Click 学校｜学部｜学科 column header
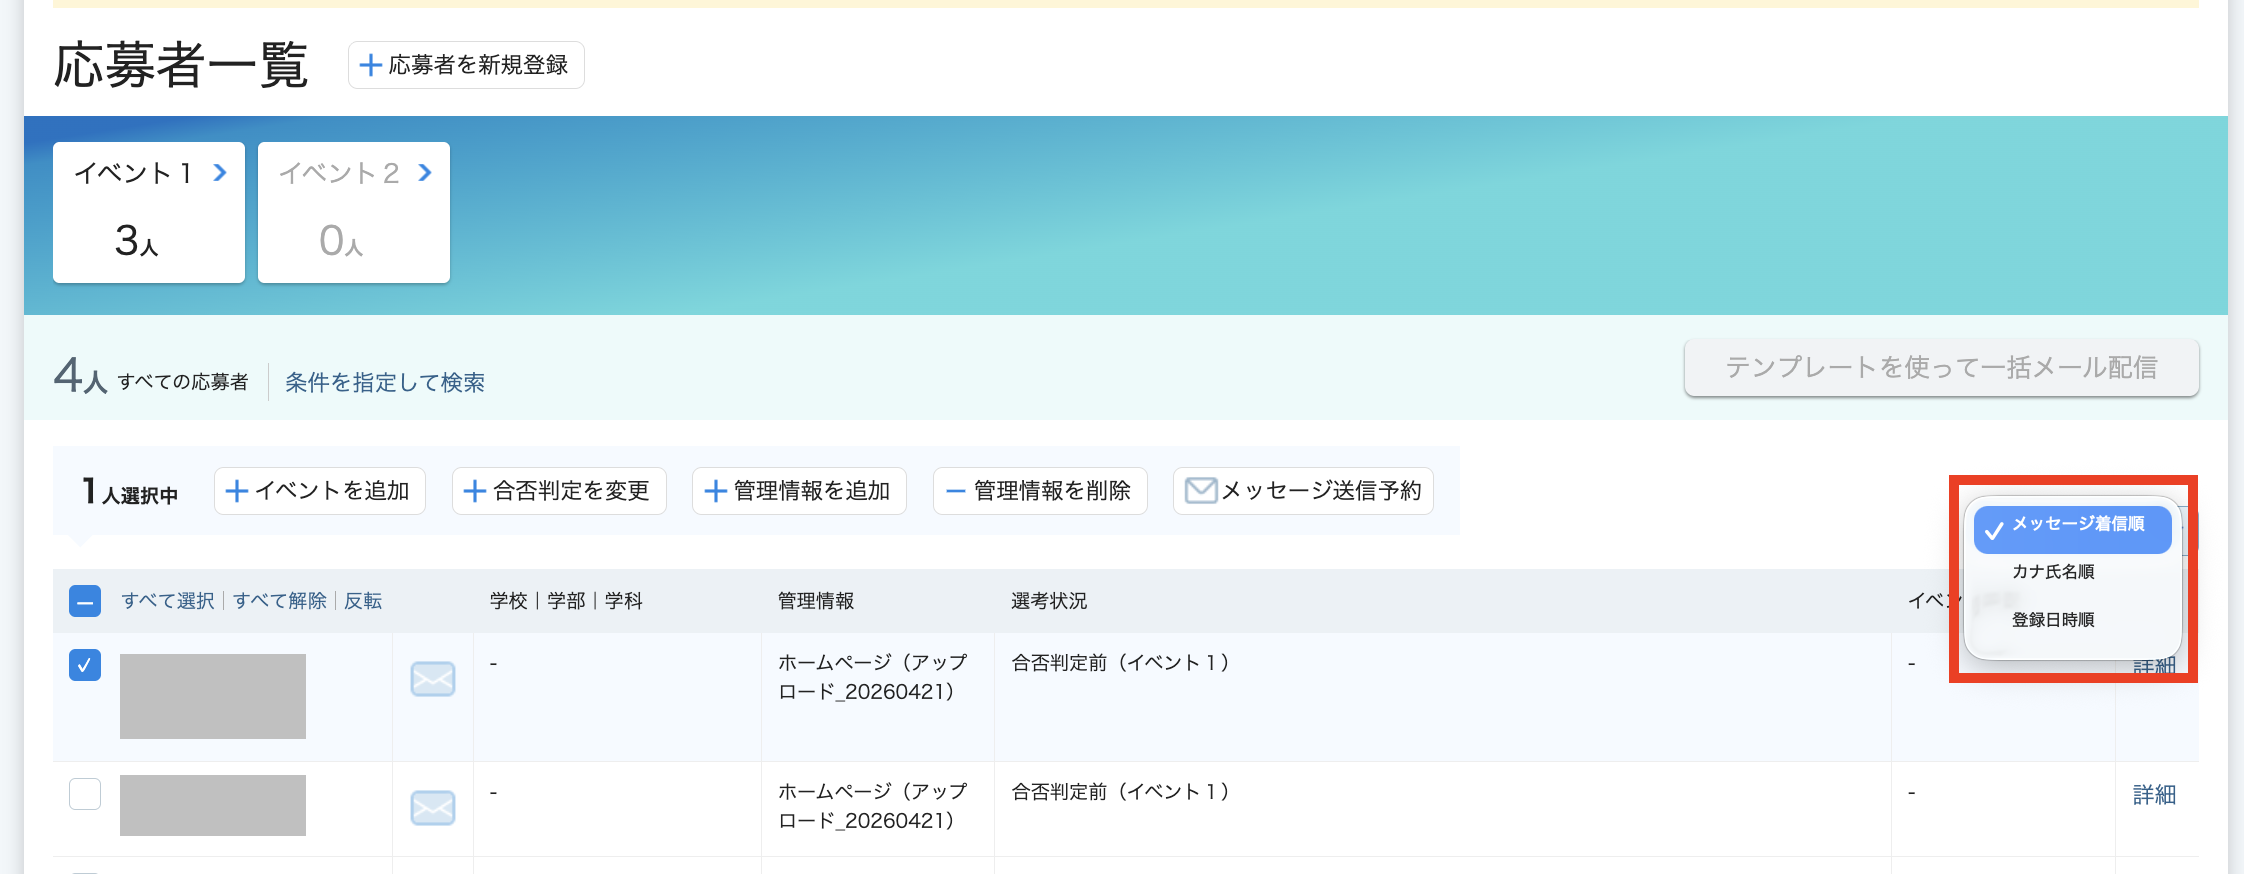The width and height of the screenshot is (2244, 874). (x=566, y=601)
